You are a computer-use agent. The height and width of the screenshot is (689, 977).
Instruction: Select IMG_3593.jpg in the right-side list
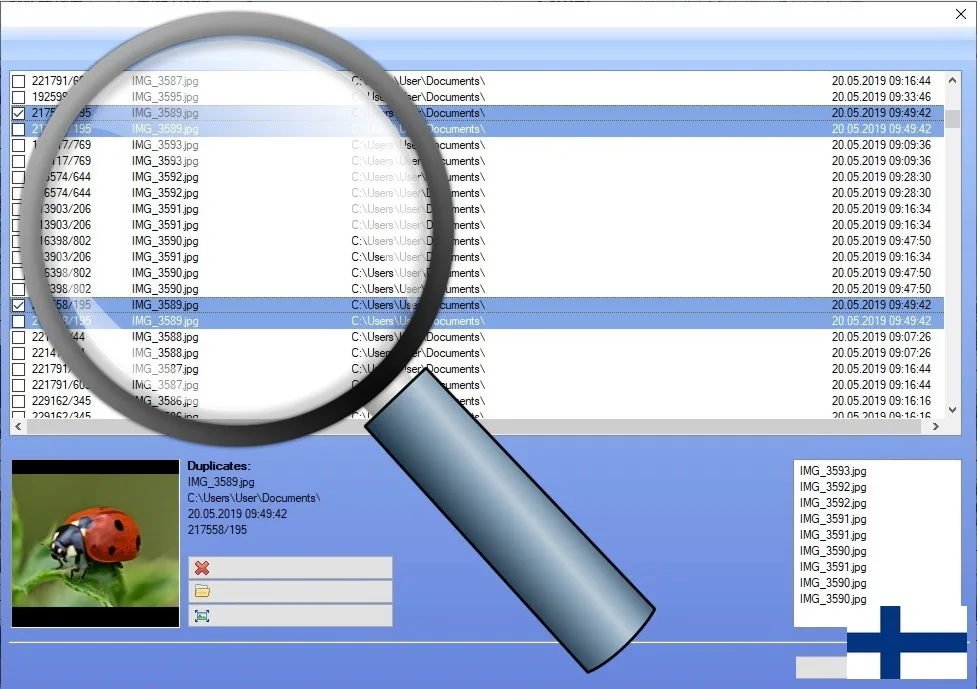click(832, 471)
